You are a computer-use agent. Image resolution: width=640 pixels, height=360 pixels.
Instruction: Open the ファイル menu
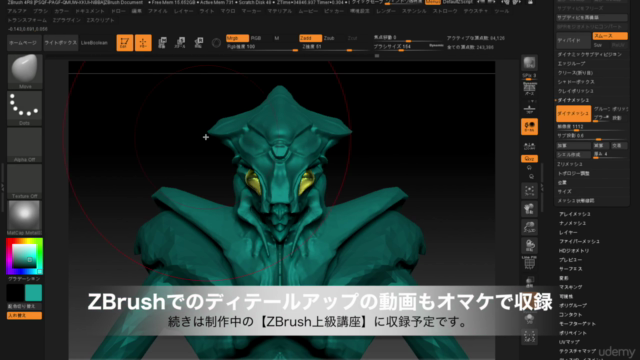click(x=158, y=11)
